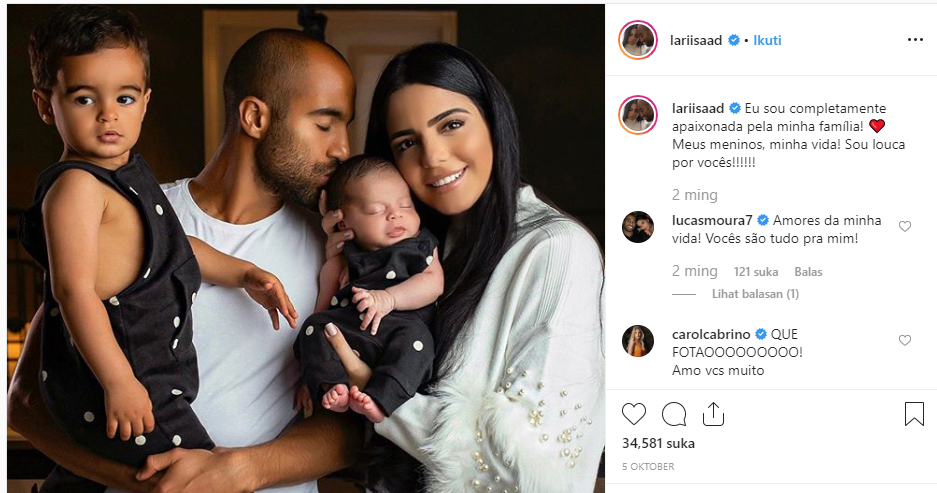Open the three-dot more options menu
937x493 pixels.
click(x=915, y=39)
